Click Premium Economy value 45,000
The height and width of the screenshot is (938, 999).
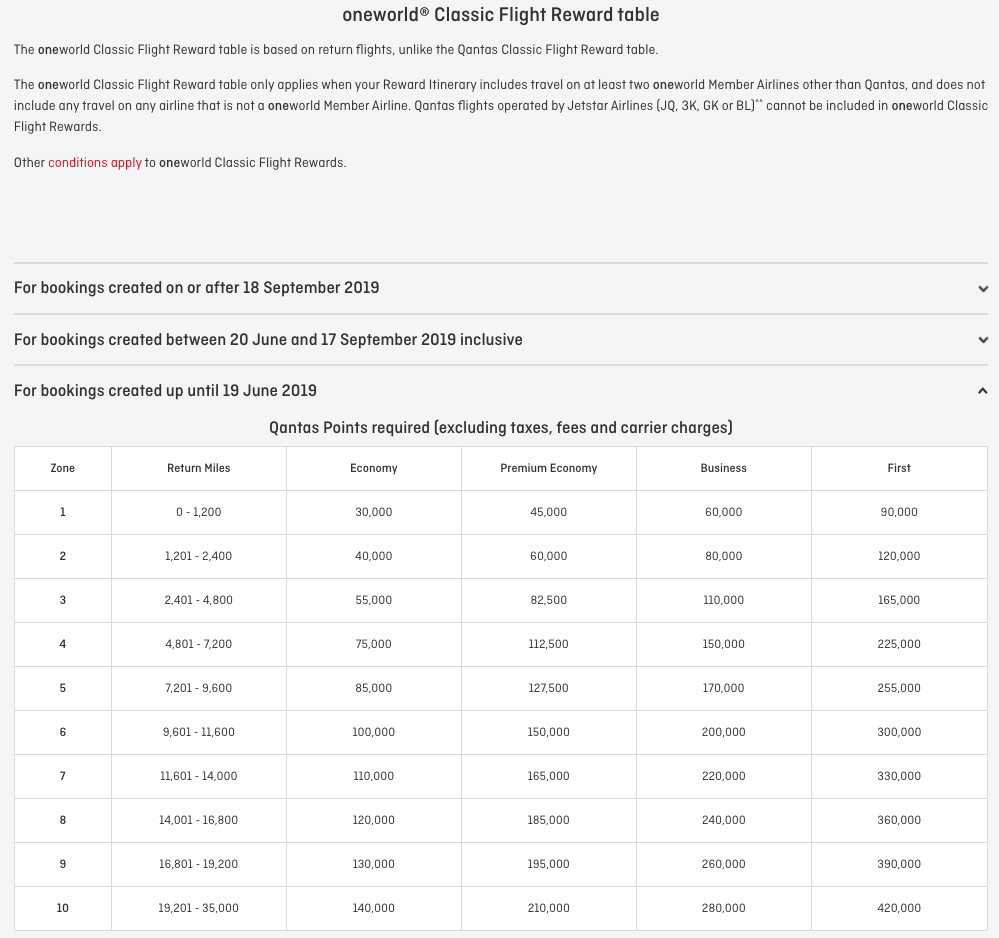click(549, 512)
